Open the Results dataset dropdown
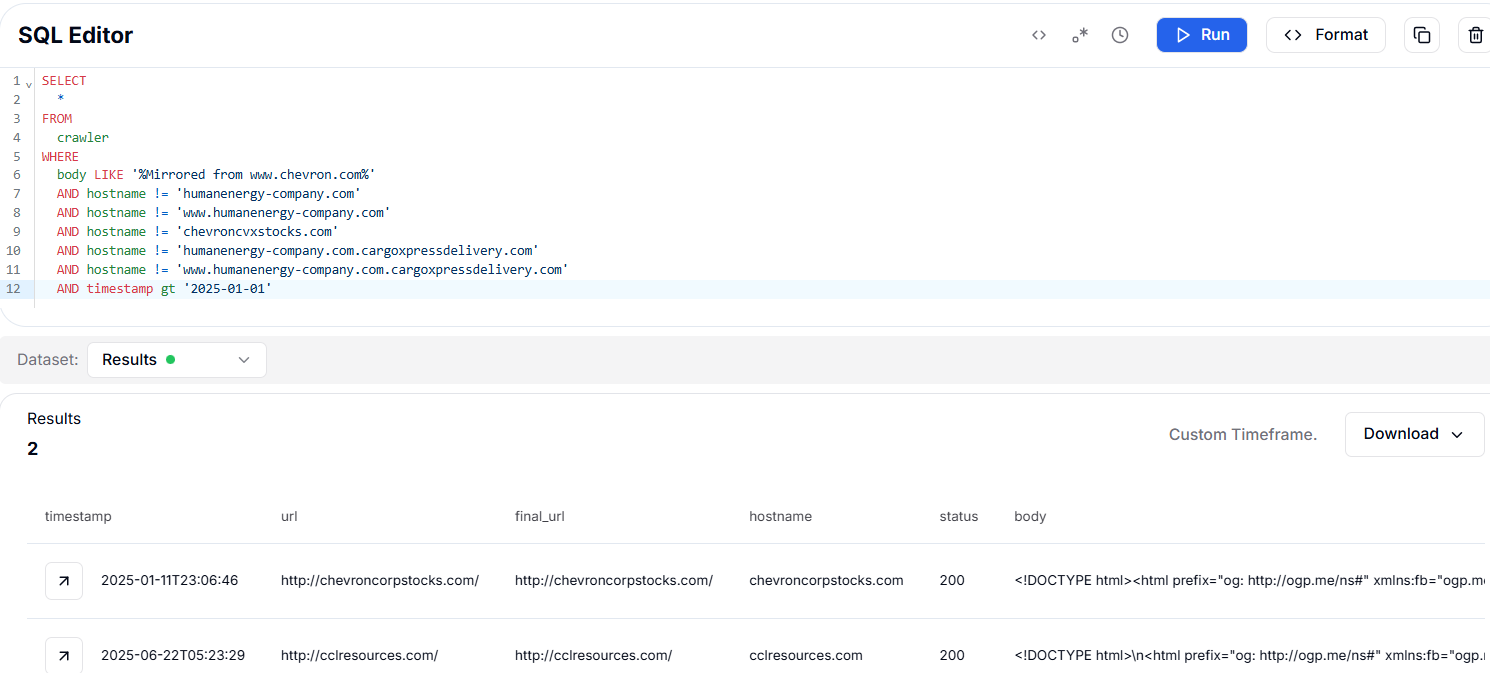The width and height of the screenshot is (1490, 673). 177,360
